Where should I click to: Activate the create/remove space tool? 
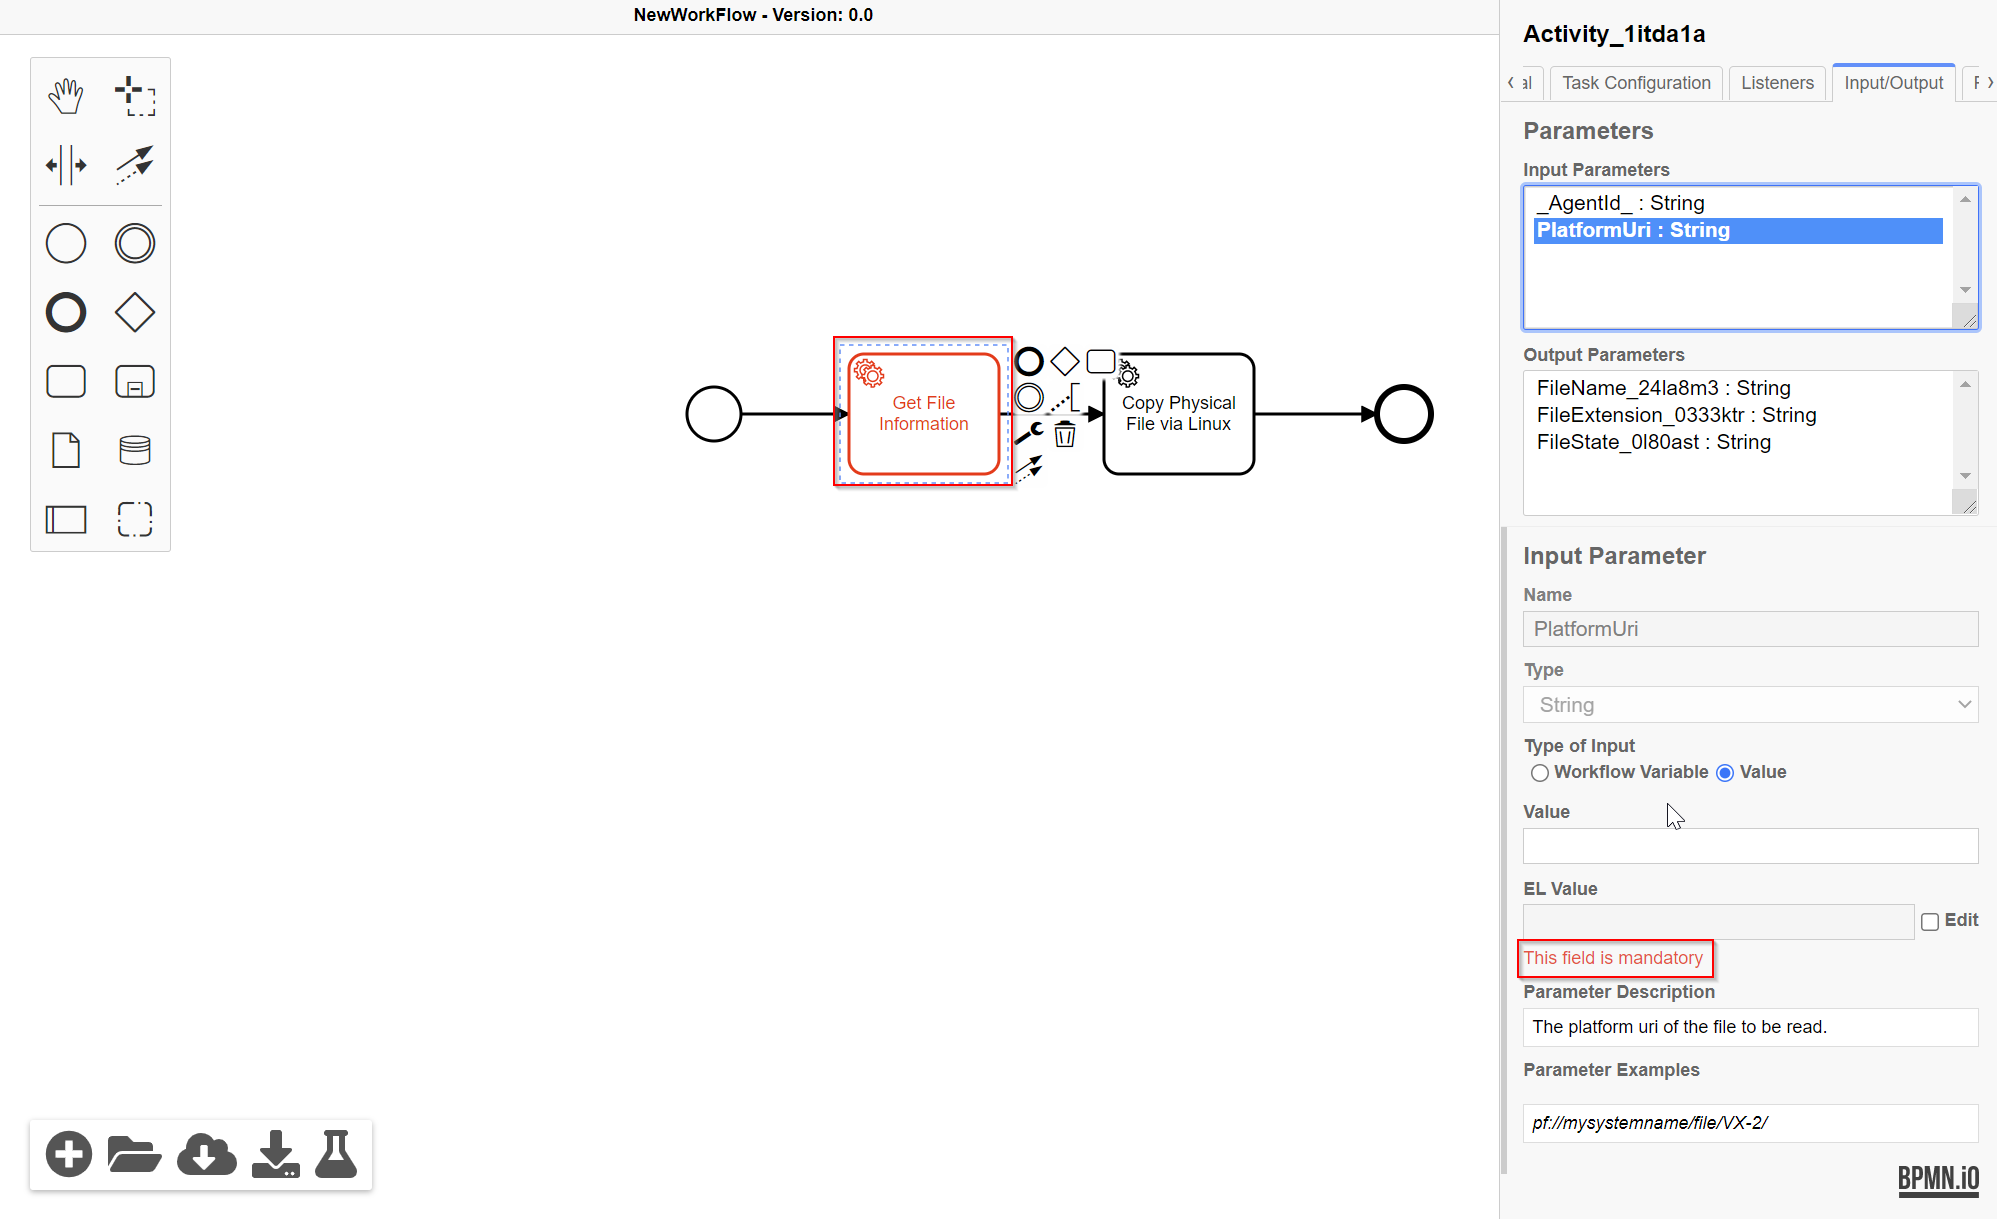(x=66, y=165)
